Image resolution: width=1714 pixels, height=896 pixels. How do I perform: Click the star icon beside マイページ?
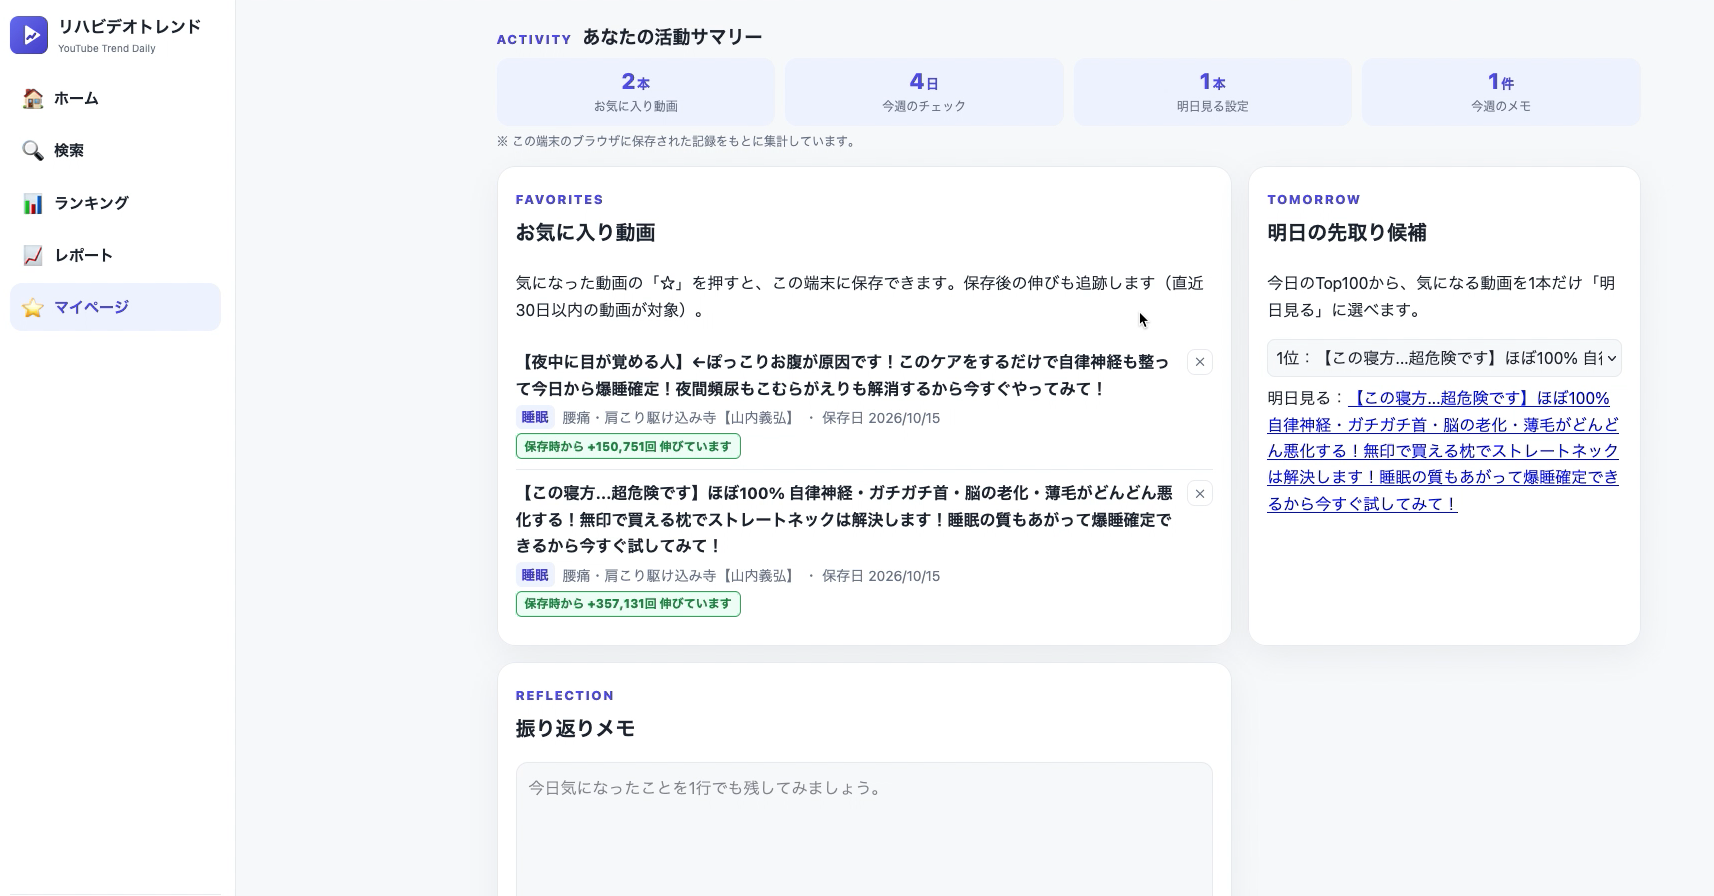[x=33, y=307]
